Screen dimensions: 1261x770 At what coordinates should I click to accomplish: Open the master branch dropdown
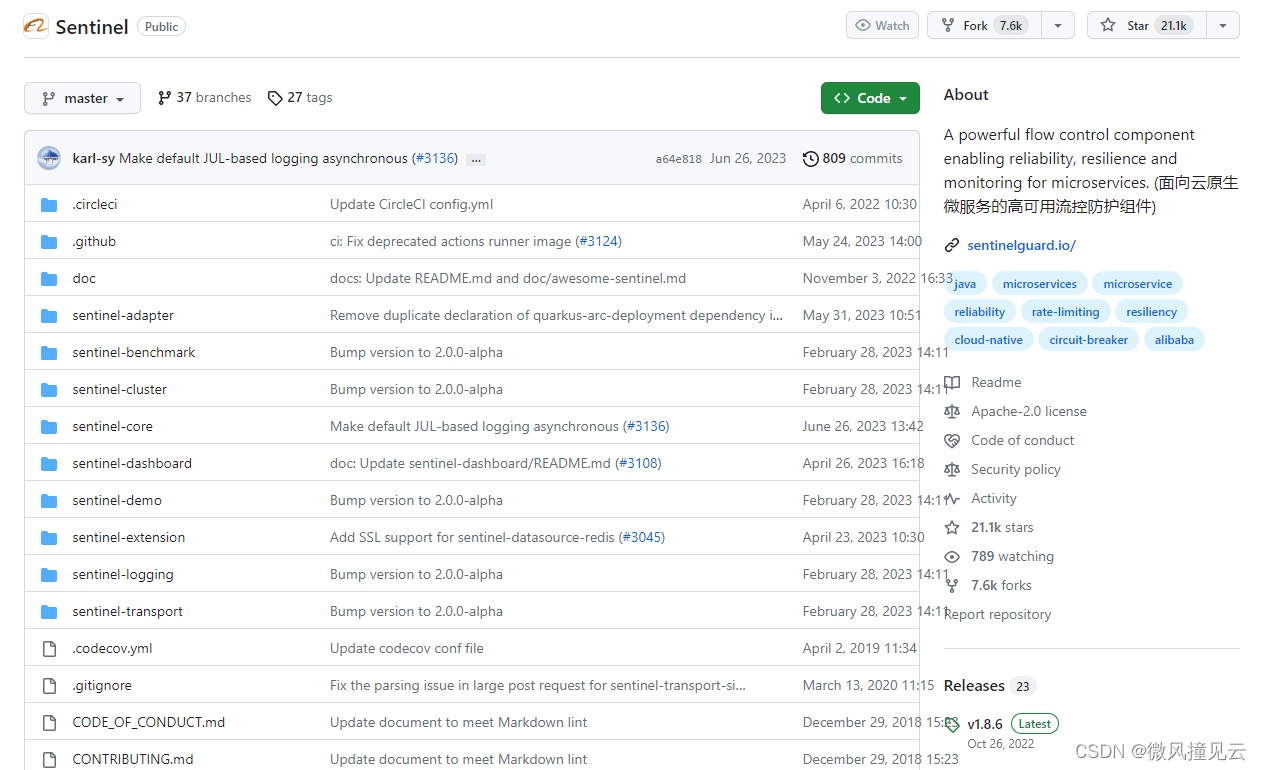click(83, 98)
